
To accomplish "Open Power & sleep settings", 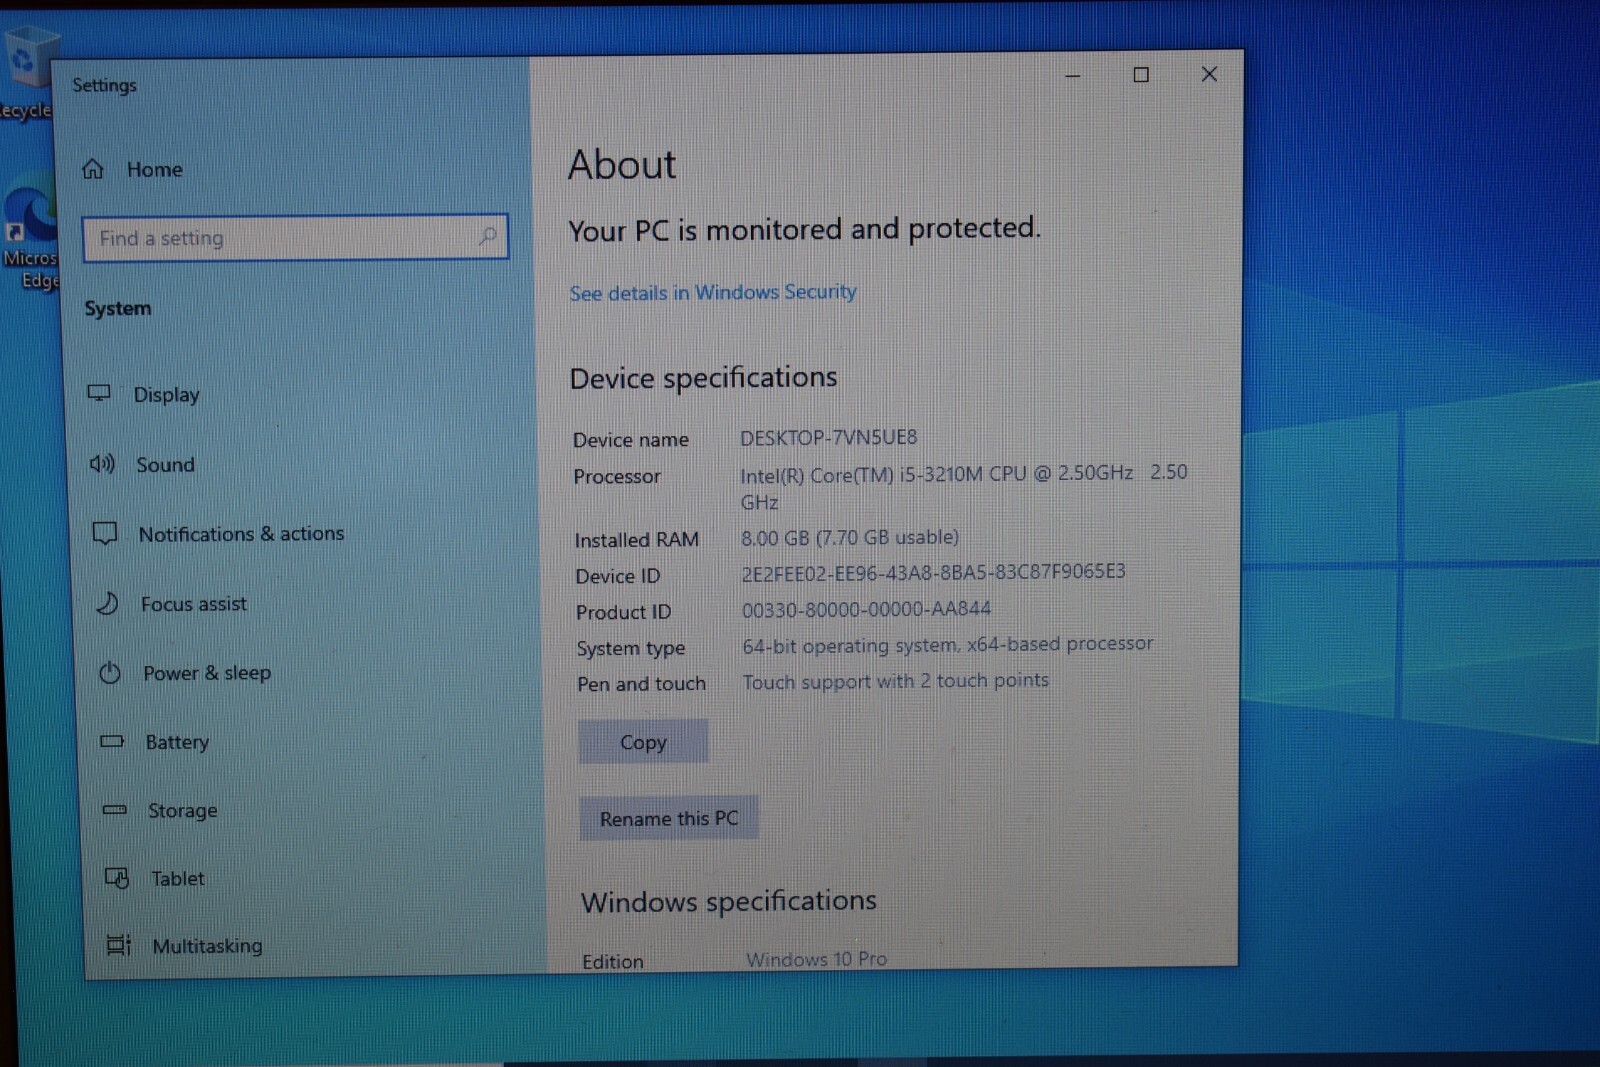I will (x=207, y=673).
